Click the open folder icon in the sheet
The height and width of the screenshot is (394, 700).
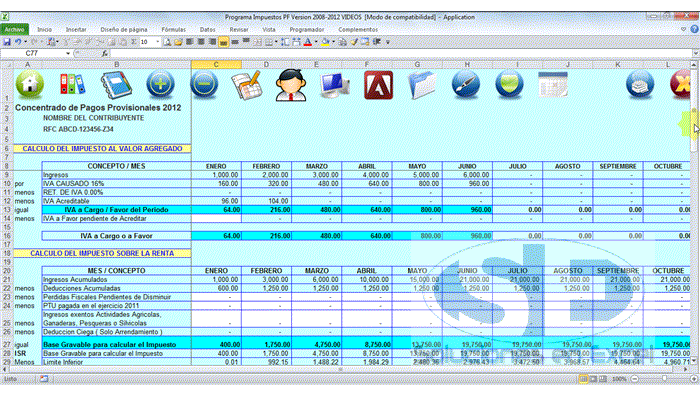click(422, 85)
